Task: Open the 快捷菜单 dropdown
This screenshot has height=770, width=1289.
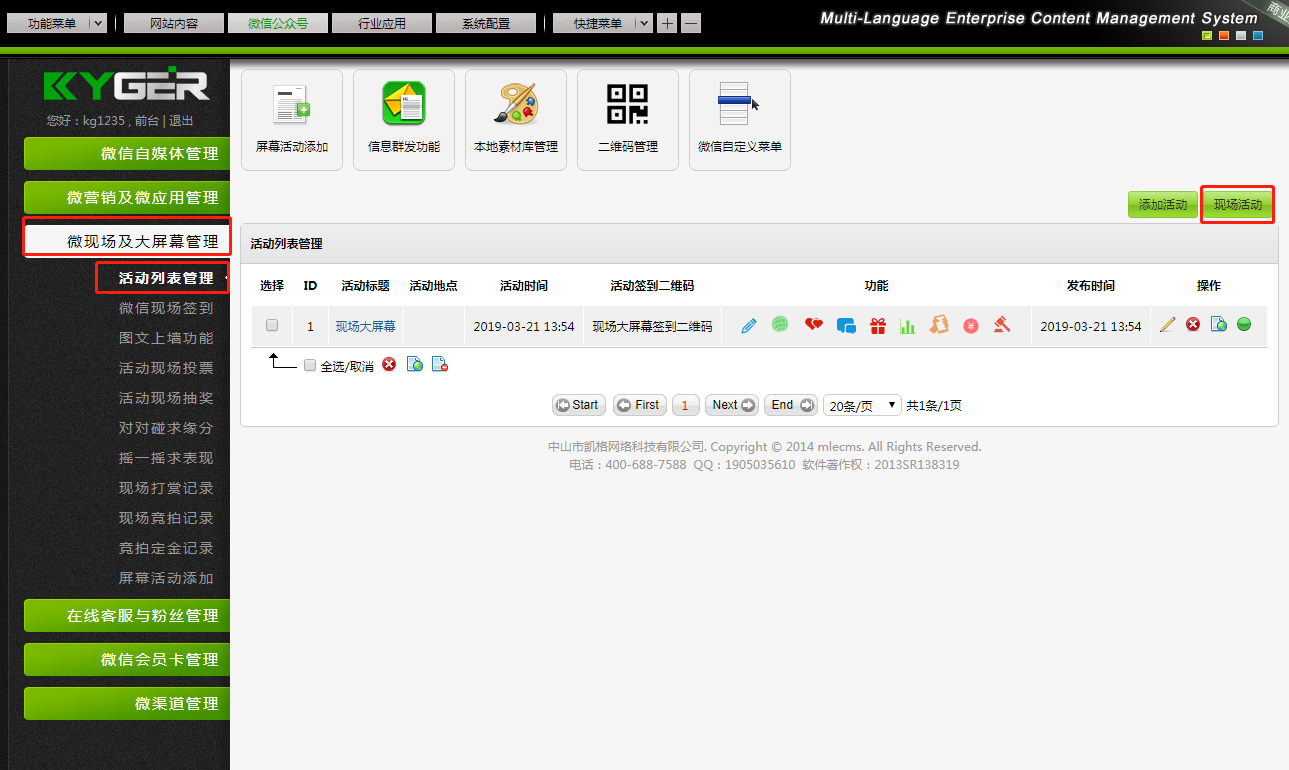Action: coord(603,23)
